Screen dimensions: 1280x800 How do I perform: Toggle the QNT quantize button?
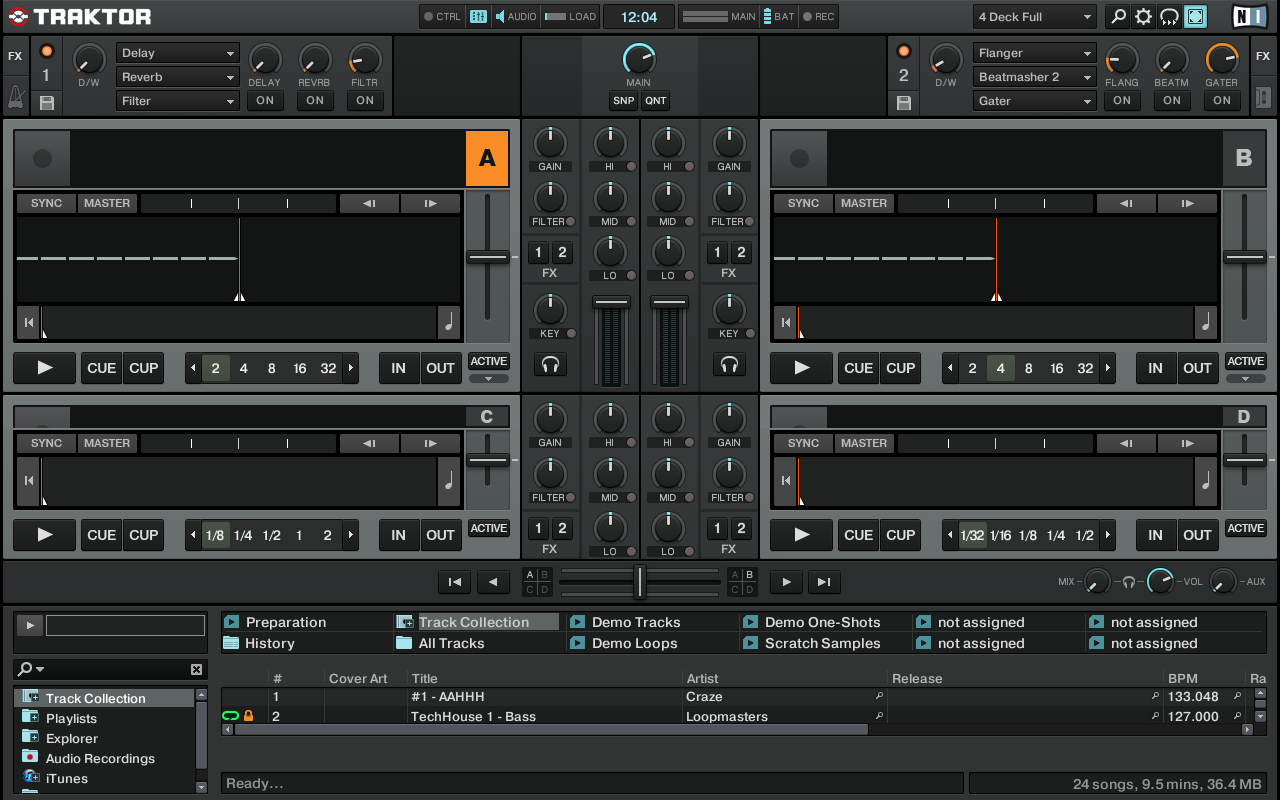point(655,101)
